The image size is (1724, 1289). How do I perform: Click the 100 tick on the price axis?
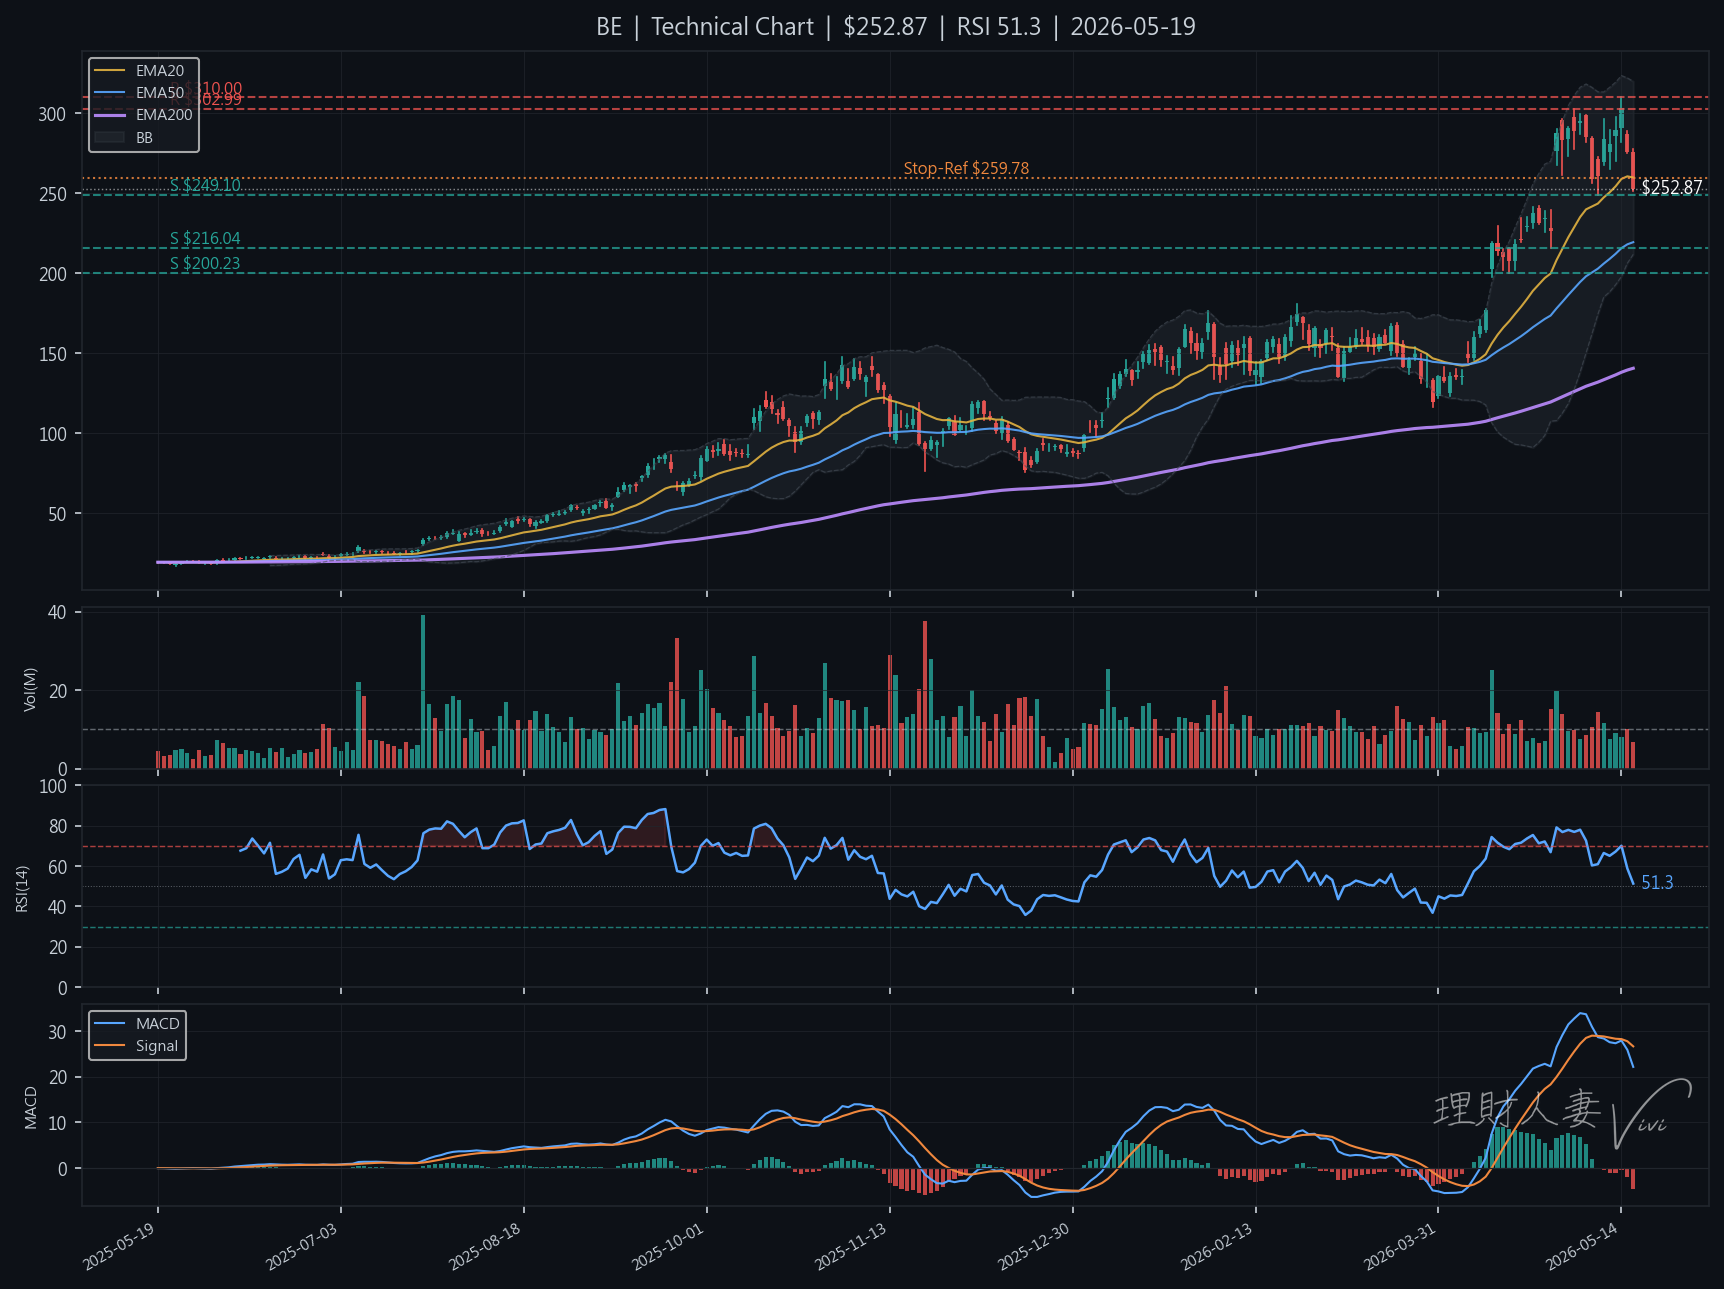pos(52,434)
